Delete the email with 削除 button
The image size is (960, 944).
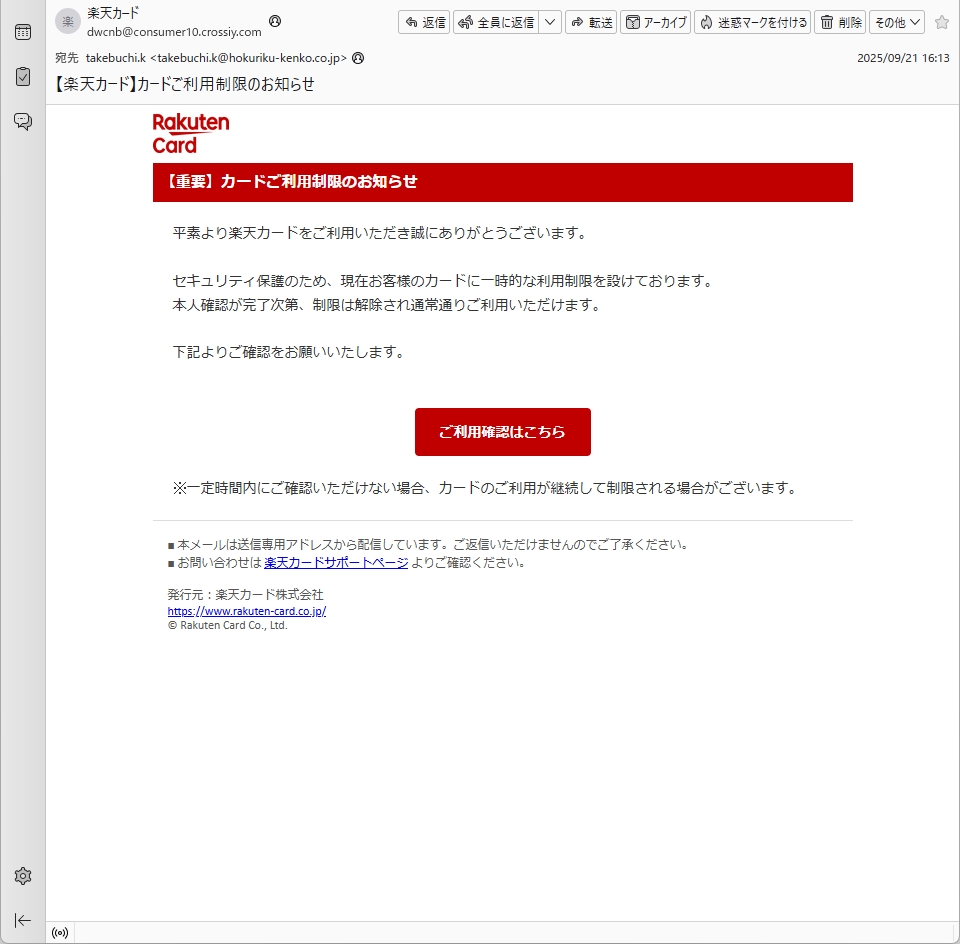840,22
